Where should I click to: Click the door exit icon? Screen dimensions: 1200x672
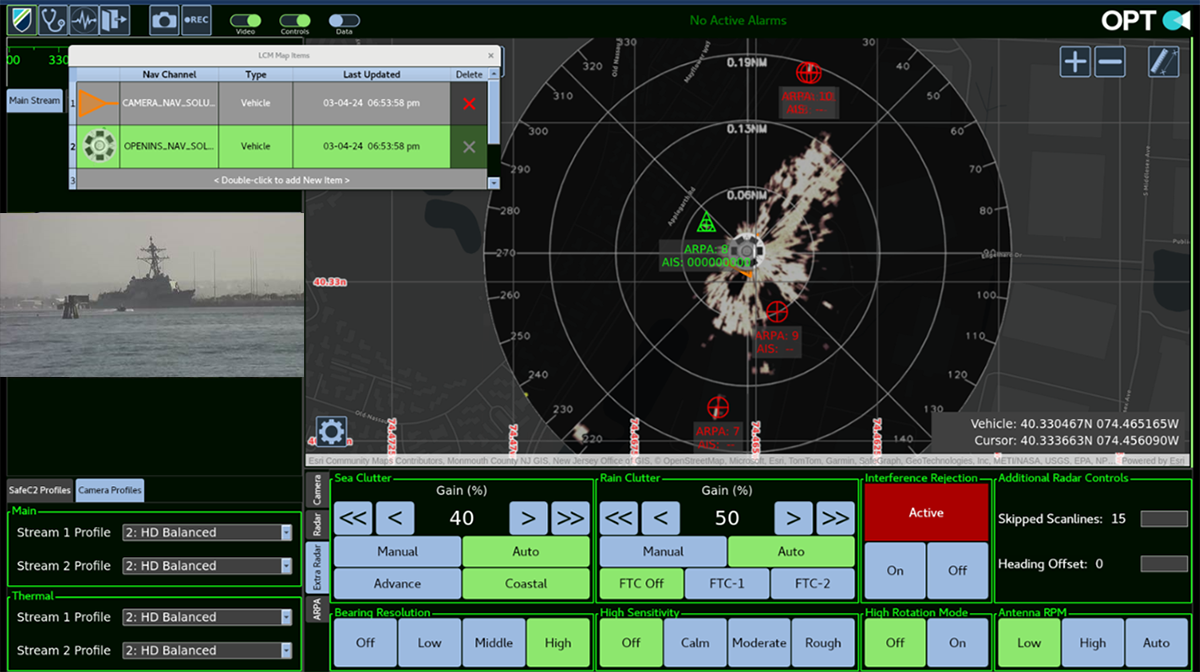[x=114, y=20]
